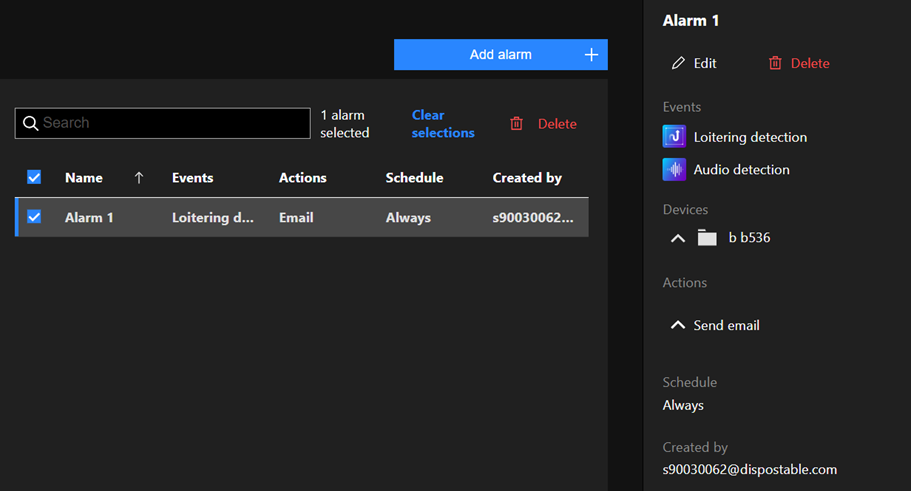Screen dimensions: 911x491
Task: Select the Alarm 1 row name
Action: [89, 217]
